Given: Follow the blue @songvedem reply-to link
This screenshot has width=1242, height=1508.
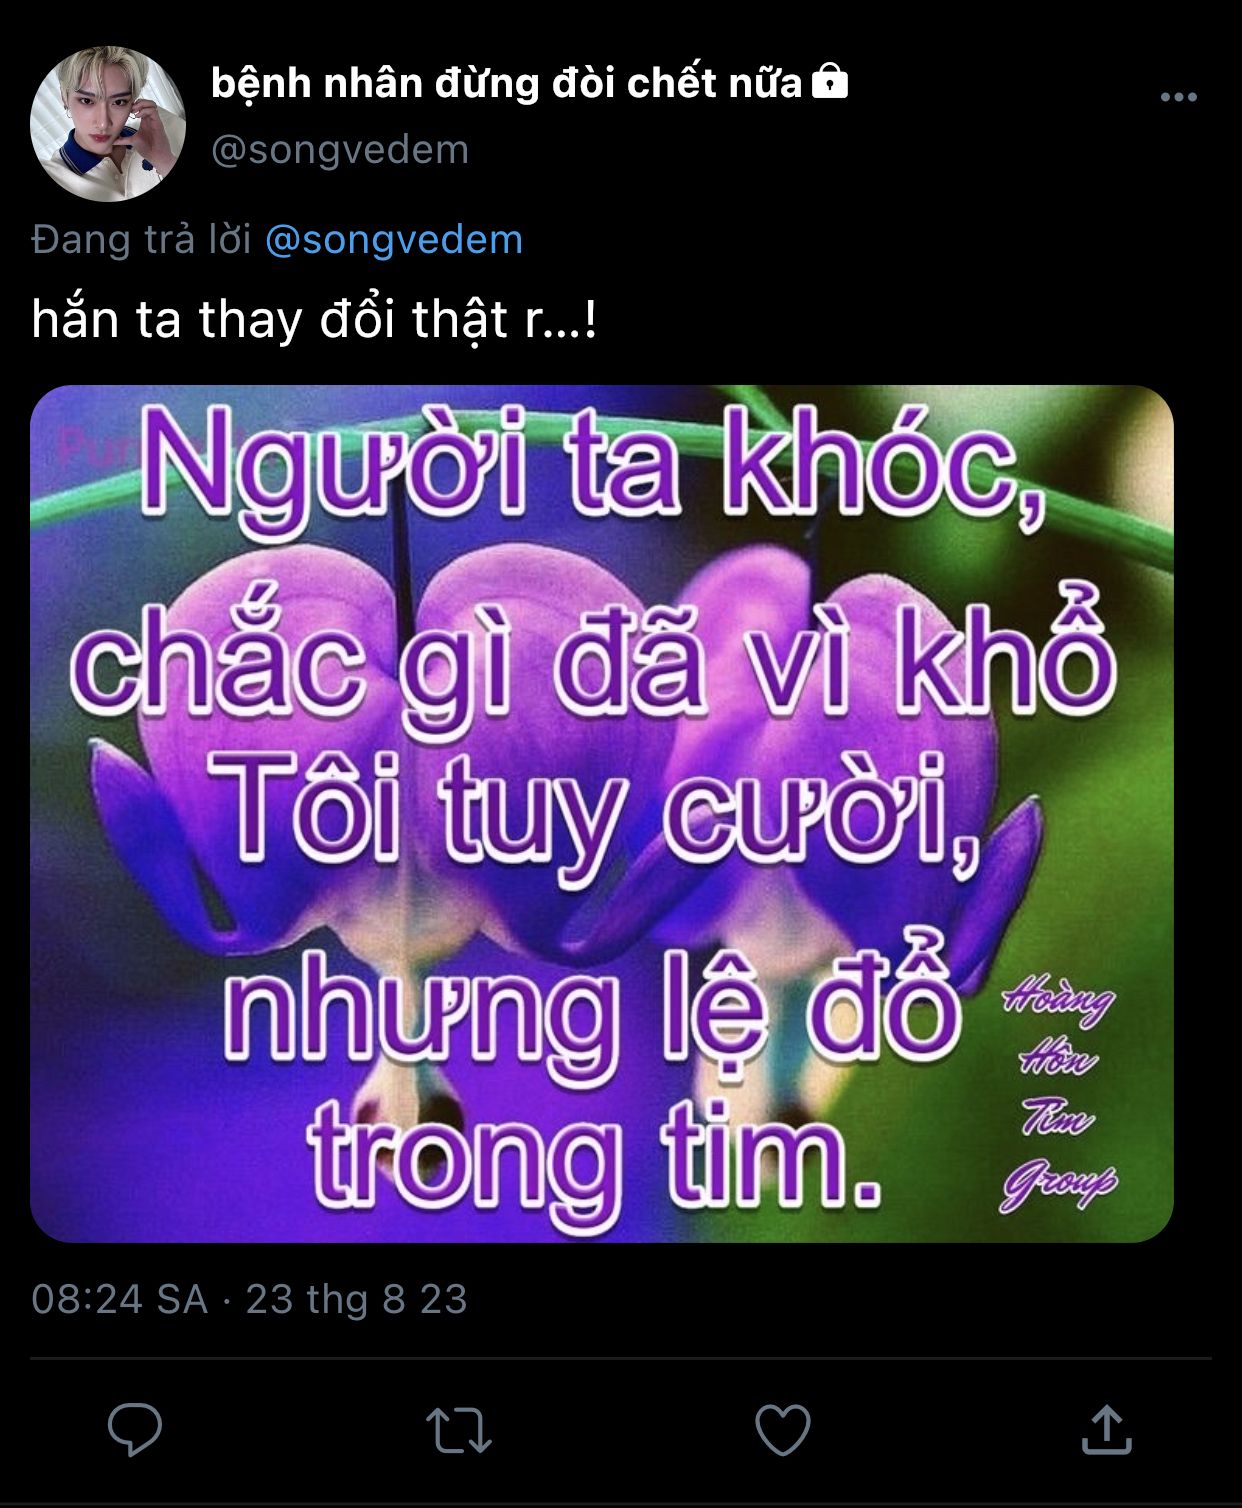Looking at the screenshot, I should coord(394,240).
